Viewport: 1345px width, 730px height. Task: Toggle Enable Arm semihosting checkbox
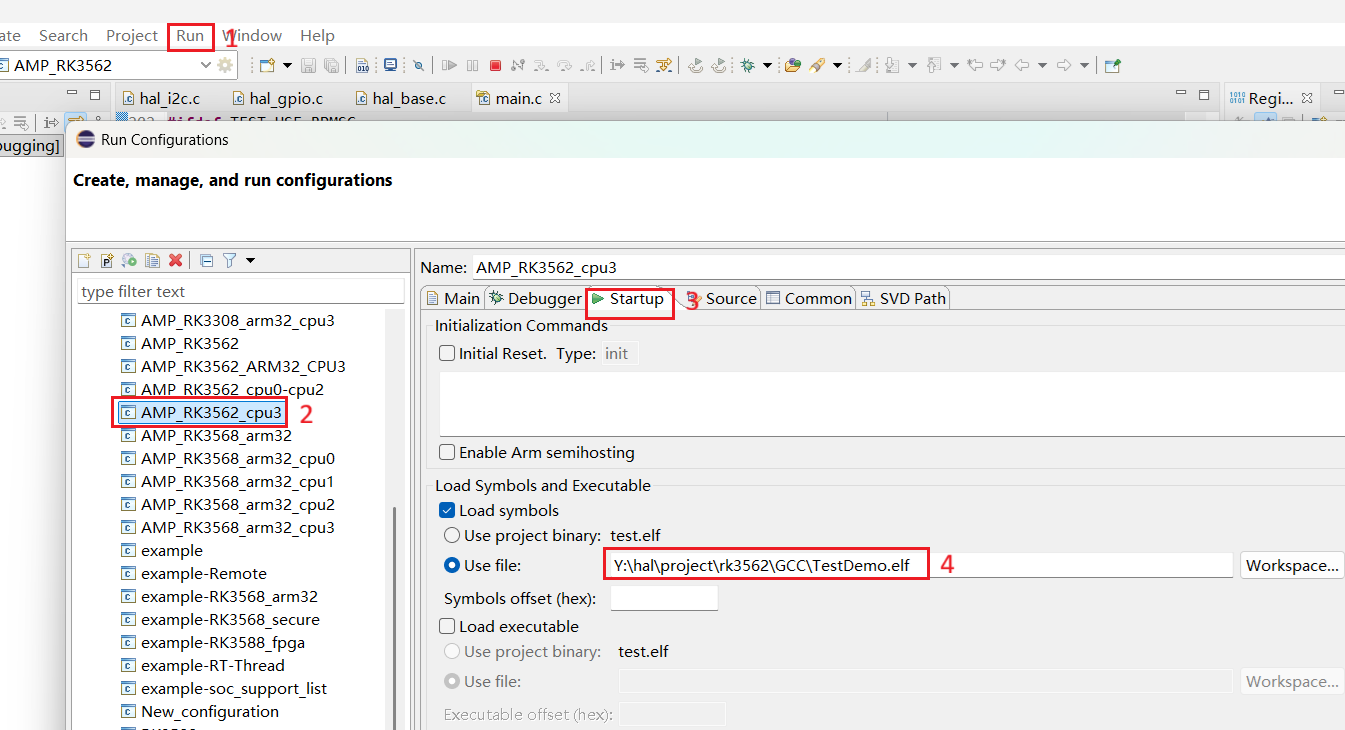[447, 452]
